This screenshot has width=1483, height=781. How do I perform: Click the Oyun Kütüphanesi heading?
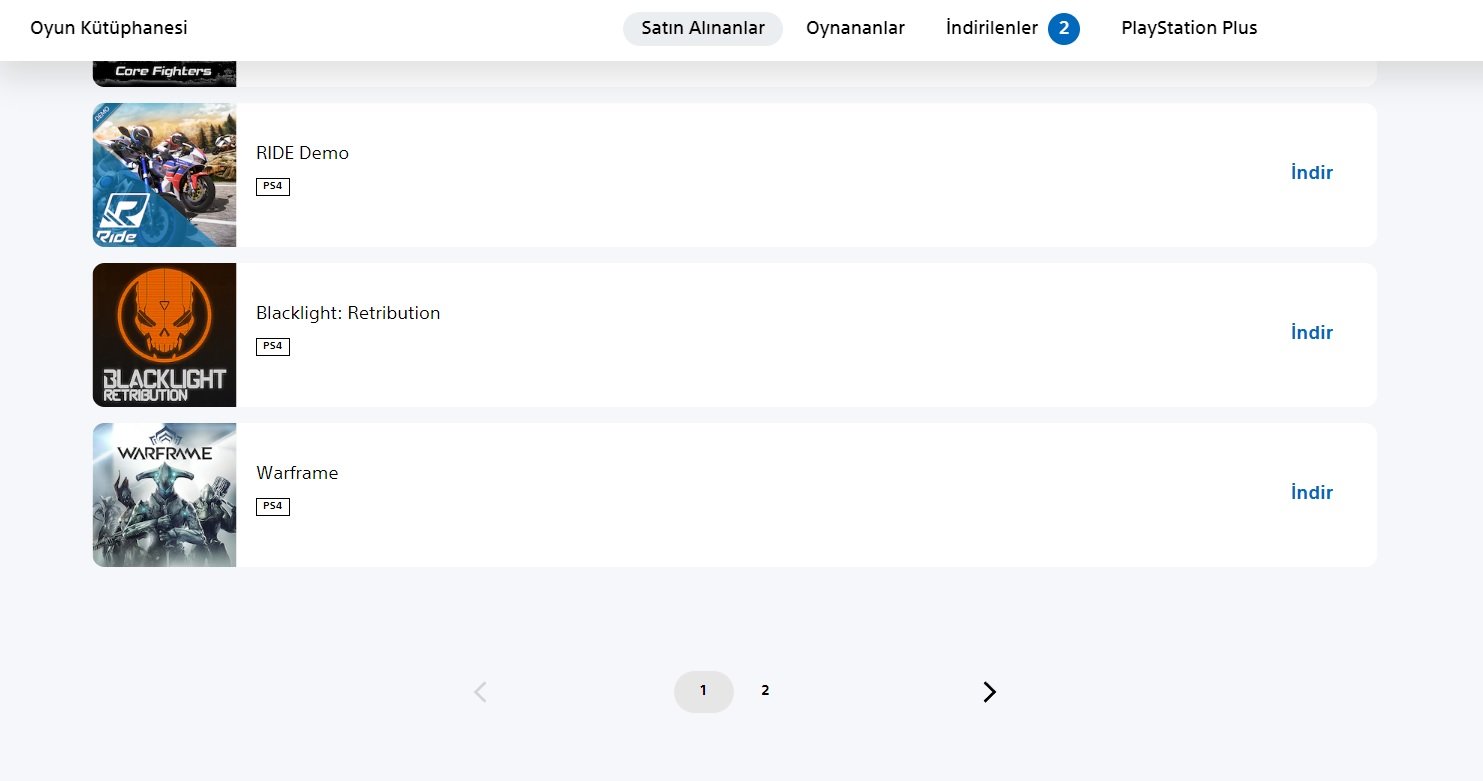(109, 28)
